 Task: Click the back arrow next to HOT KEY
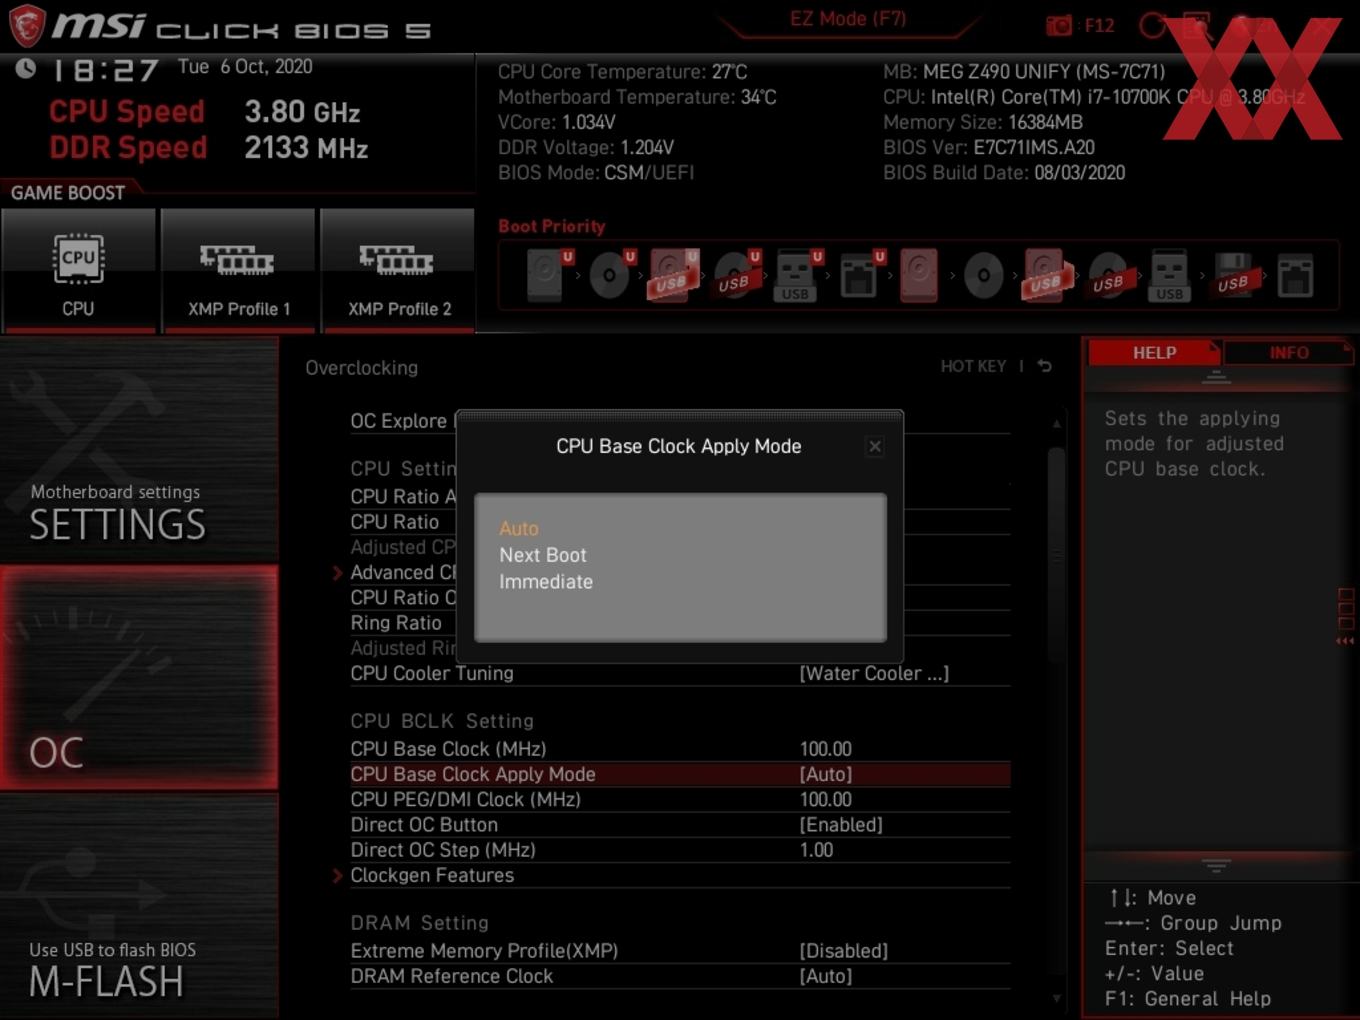click(1044, 366)
